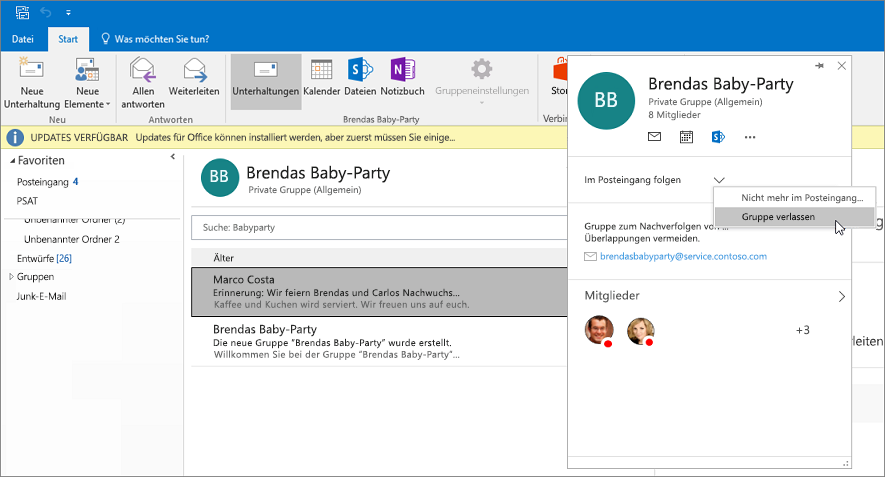Select Unbenannter Ordner 2
The width and height of the screenshot is (885, 477).
[72, 239]
